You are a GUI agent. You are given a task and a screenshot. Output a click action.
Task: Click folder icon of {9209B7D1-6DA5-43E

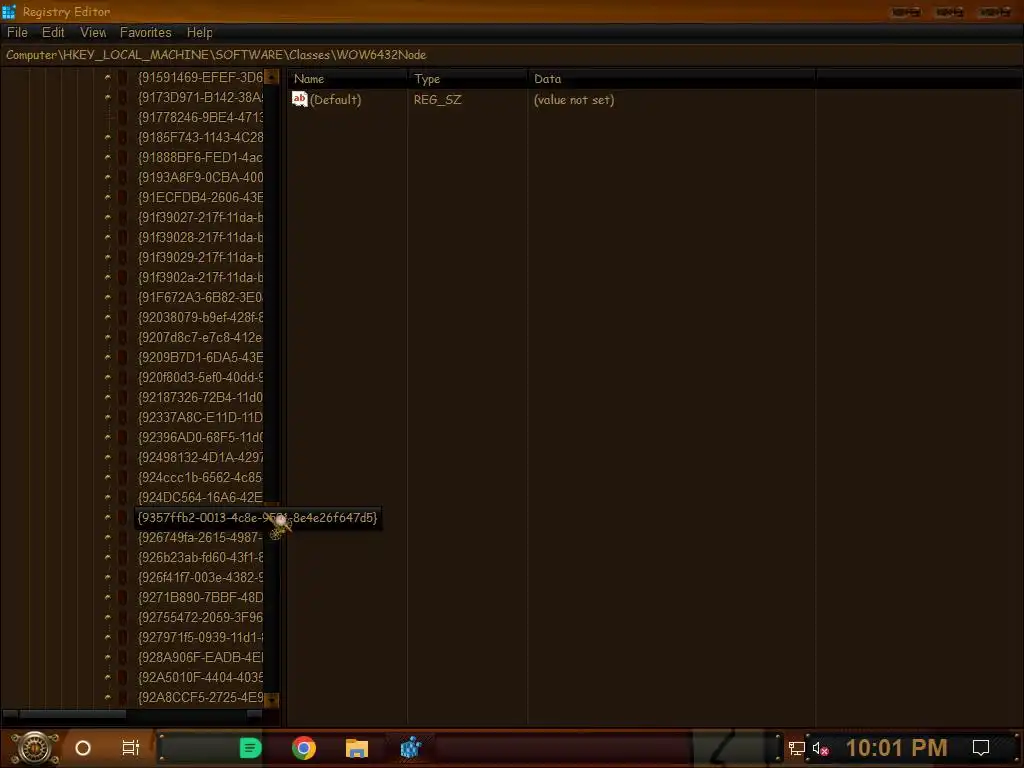tap(123, 357)
